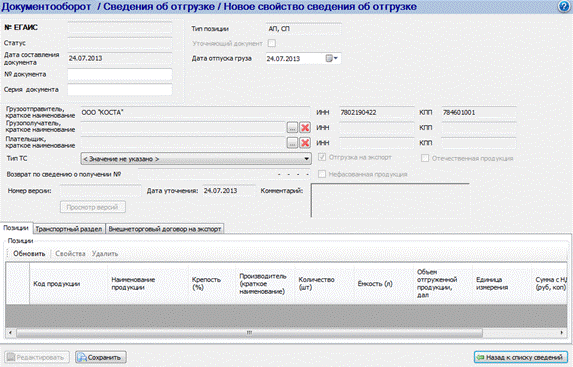Click the horizontal scrollbar thumb in table
Screen dimensions: 573x367
pyautogui.click(x=249, y=333)
